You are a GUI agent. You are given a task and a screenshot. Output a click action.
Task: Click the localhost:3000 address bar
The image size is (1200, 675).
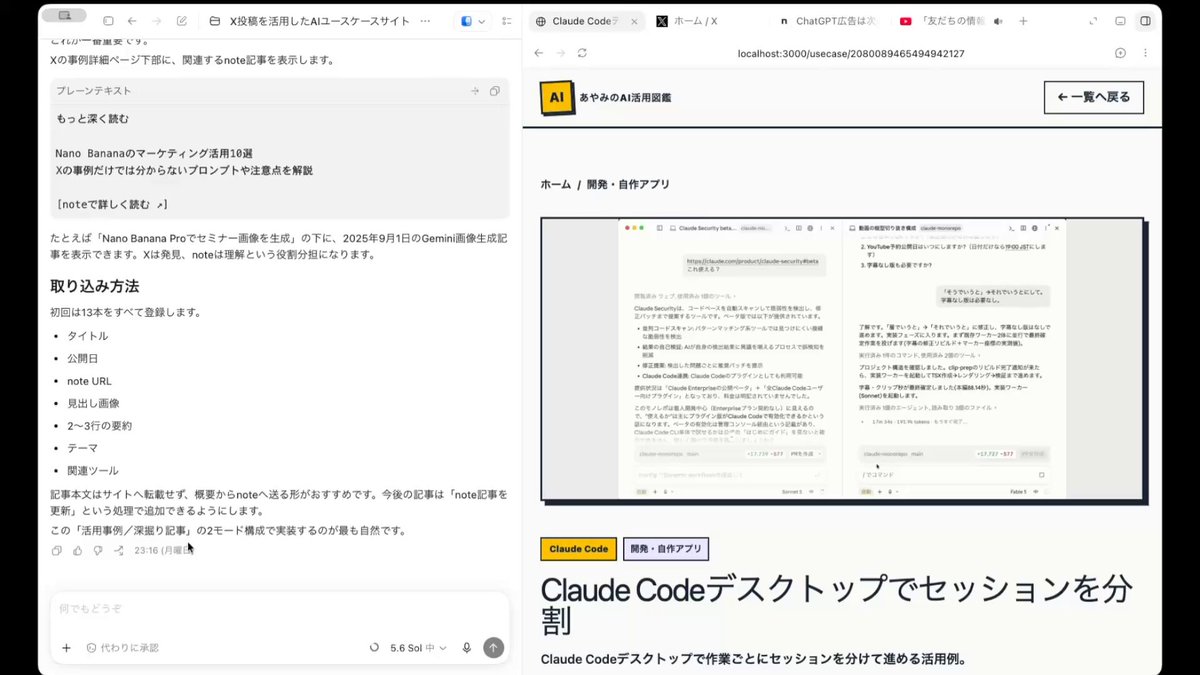[850, 53]
